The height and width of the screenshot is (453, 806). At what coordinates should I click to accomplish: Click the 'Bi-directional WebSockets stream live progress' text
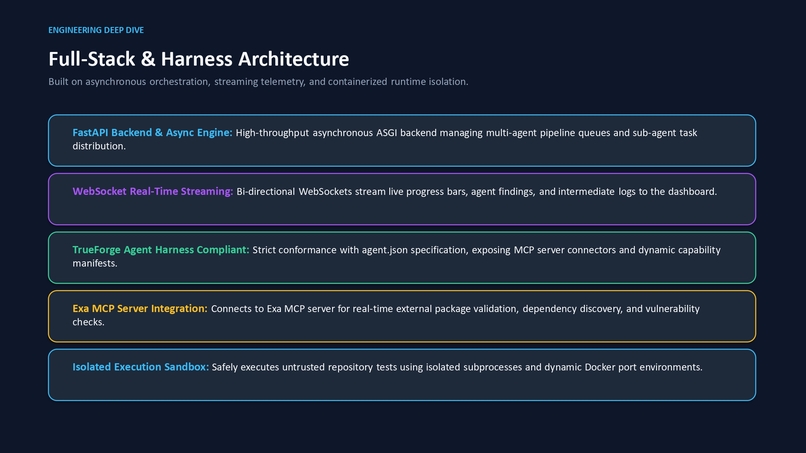tap(477, 192)
